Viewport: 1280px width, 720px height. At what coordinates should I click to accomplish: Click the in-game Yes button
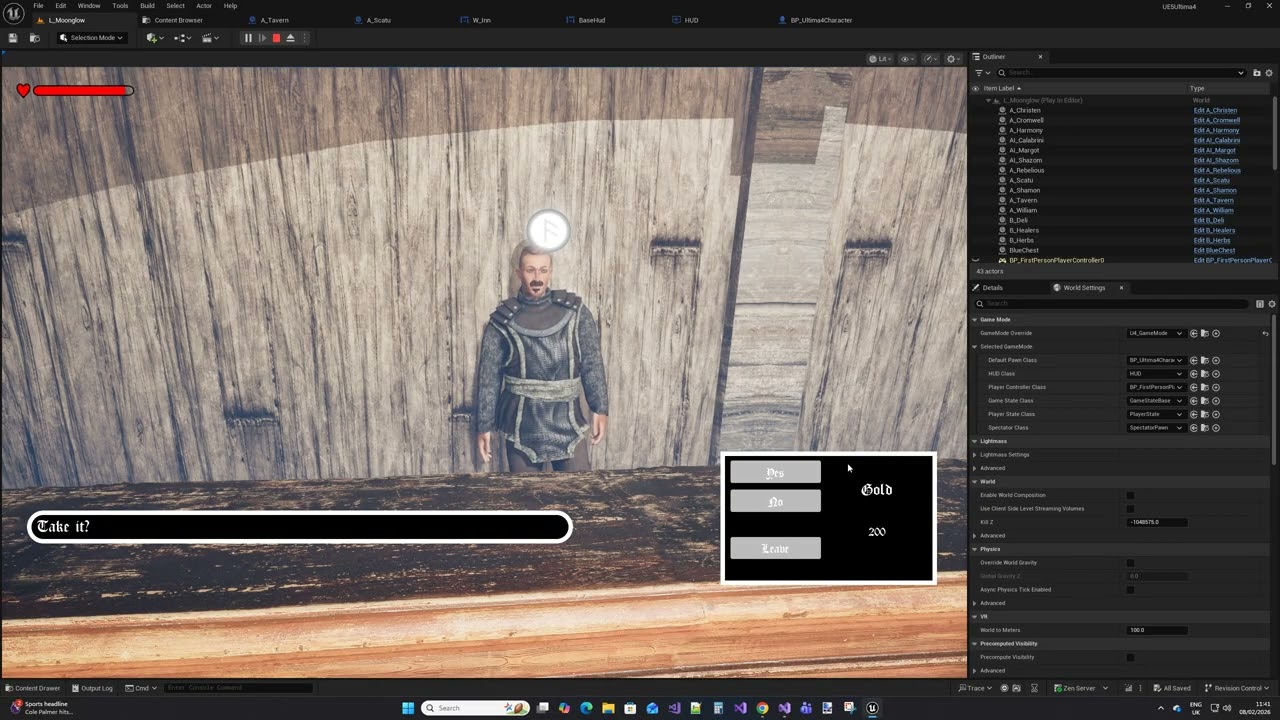[775, 472]
